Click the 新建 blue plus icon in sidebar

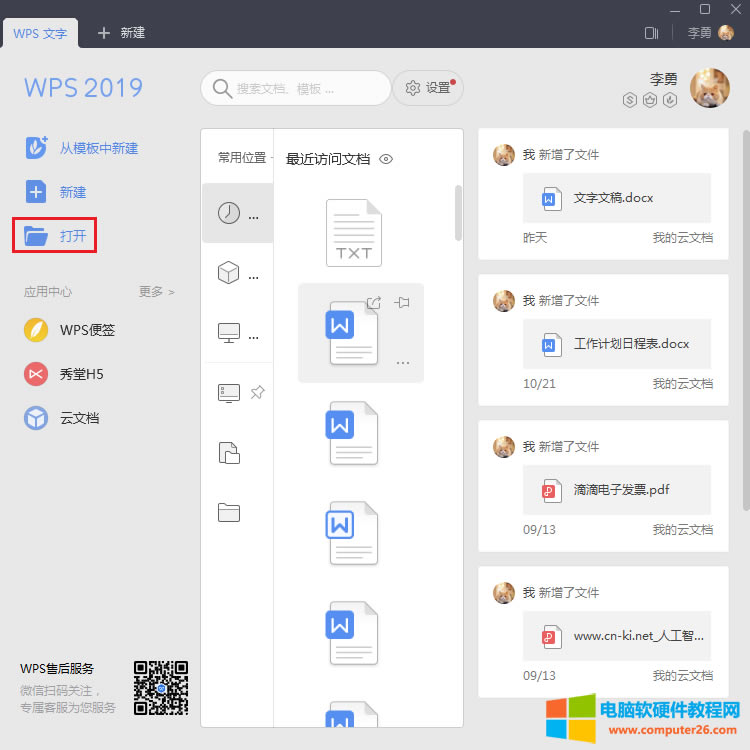(36, 192)
